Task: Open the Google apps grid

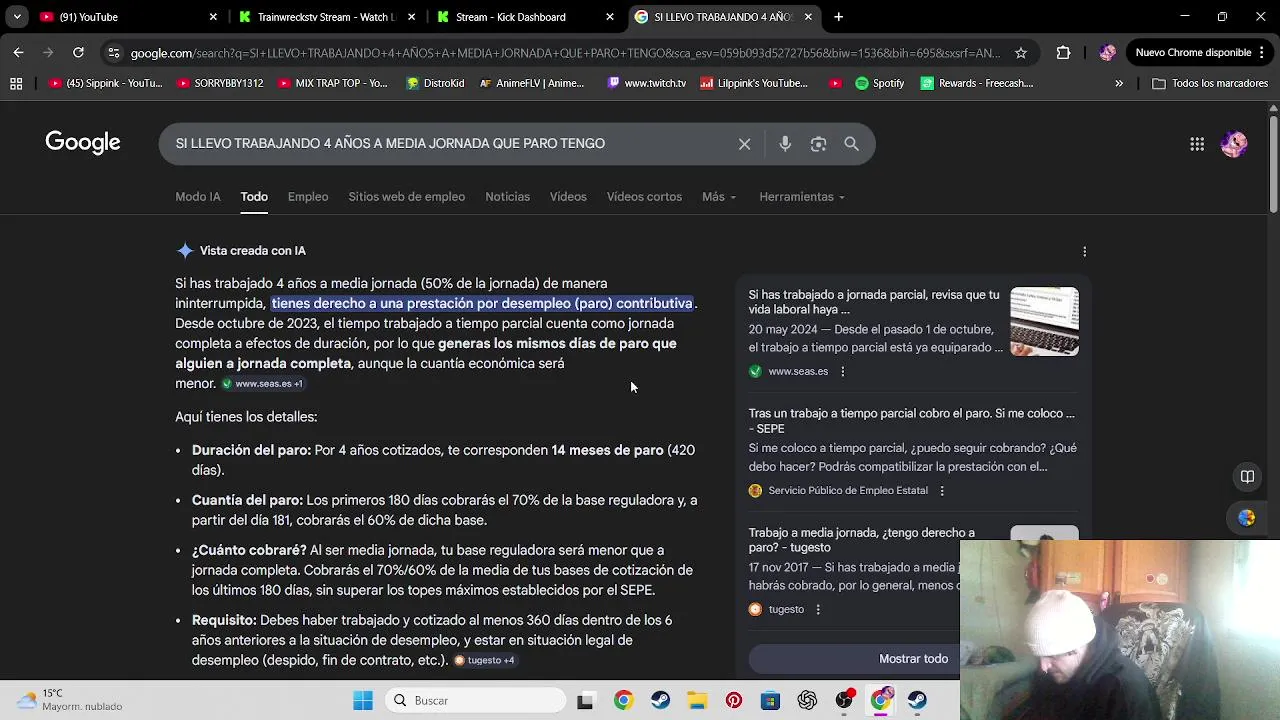Action: coord(1197,144)
